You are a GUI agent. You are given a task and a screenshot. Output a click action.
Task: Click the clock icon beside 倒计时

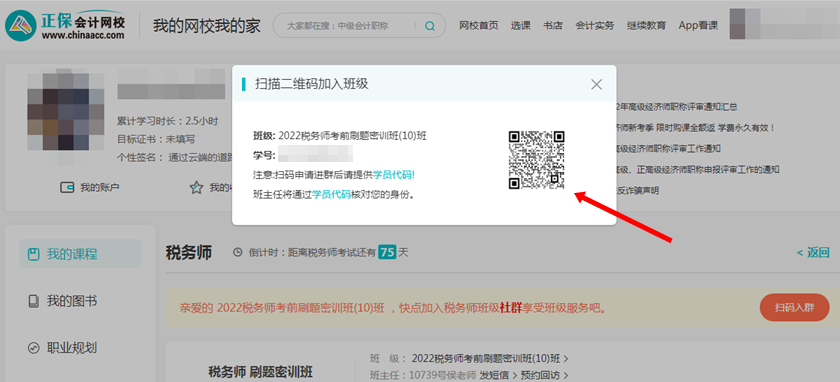[238, 252]
